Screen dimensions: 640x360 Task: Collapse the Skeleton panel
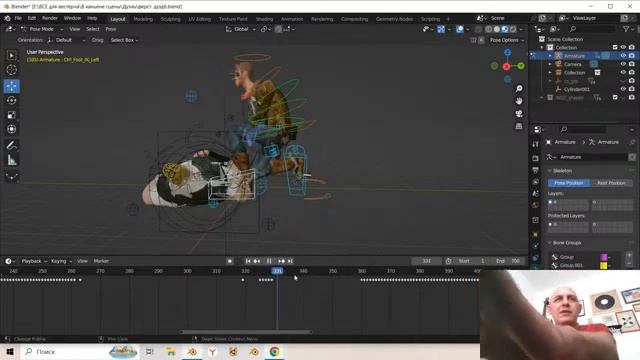click(x=549, y=171)
